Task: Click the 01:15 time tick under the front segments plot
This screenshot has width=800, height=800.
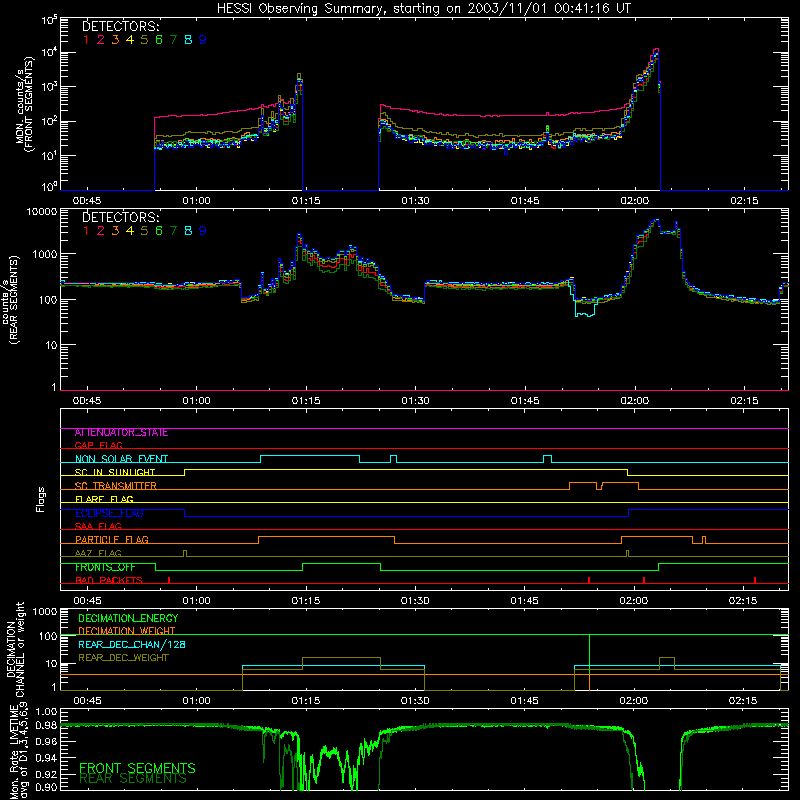Action: [306, 201]
